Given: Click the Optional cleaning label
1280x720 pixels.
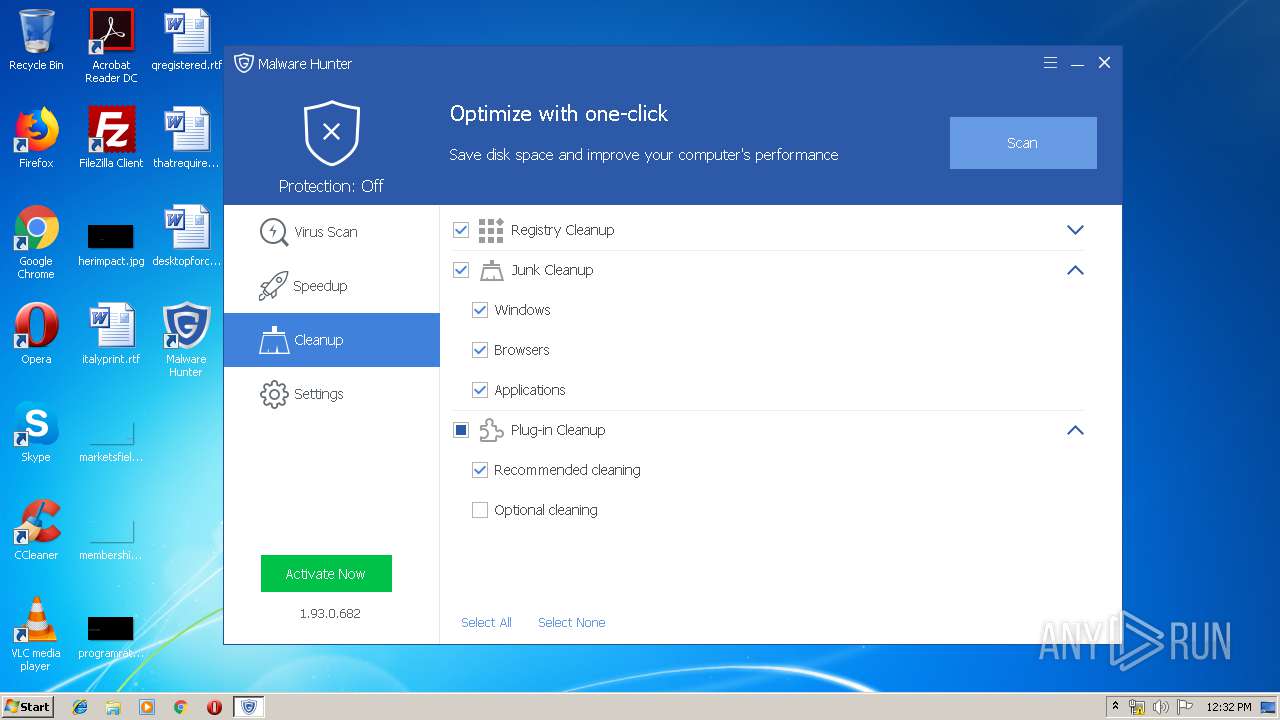Looking at the screenshot, I should click(545, 510).
